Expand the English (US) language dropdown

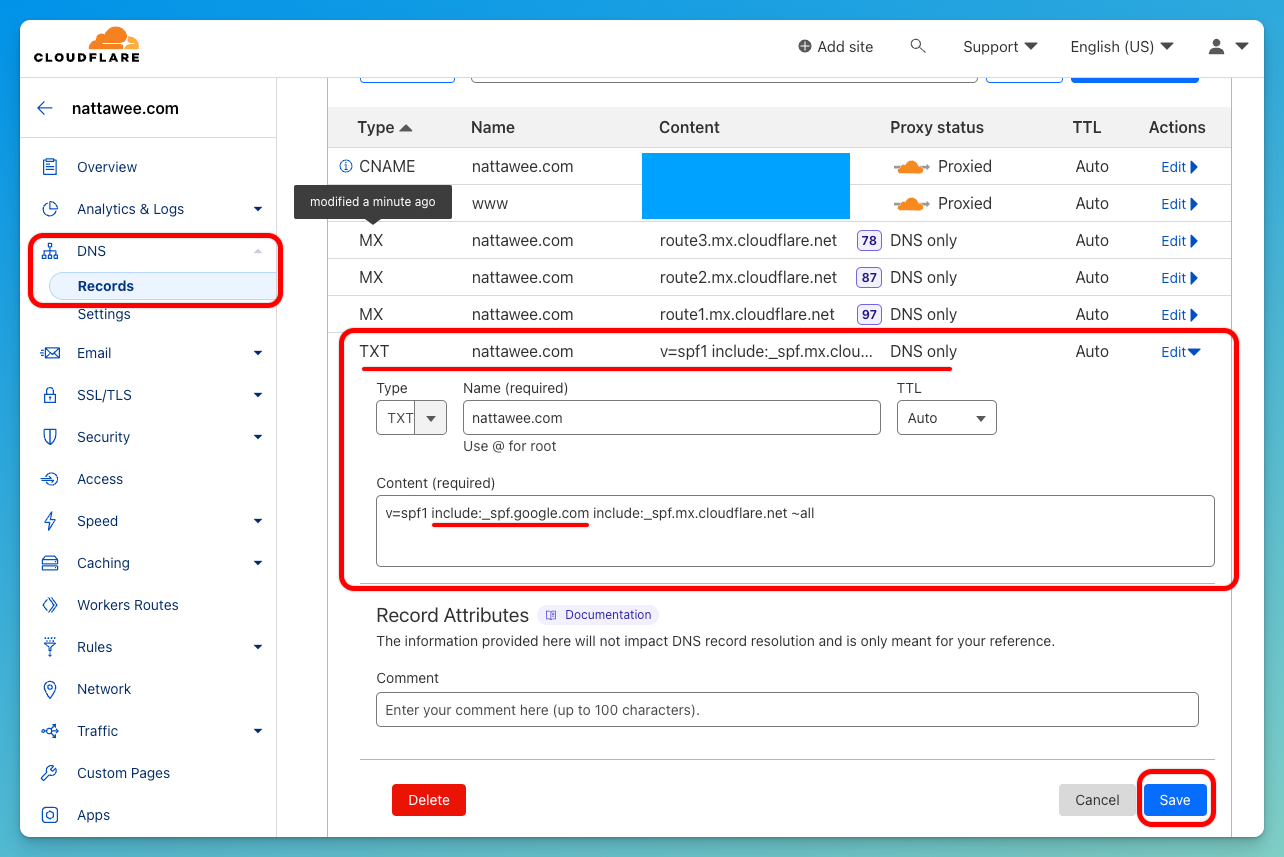[1122, 46]
